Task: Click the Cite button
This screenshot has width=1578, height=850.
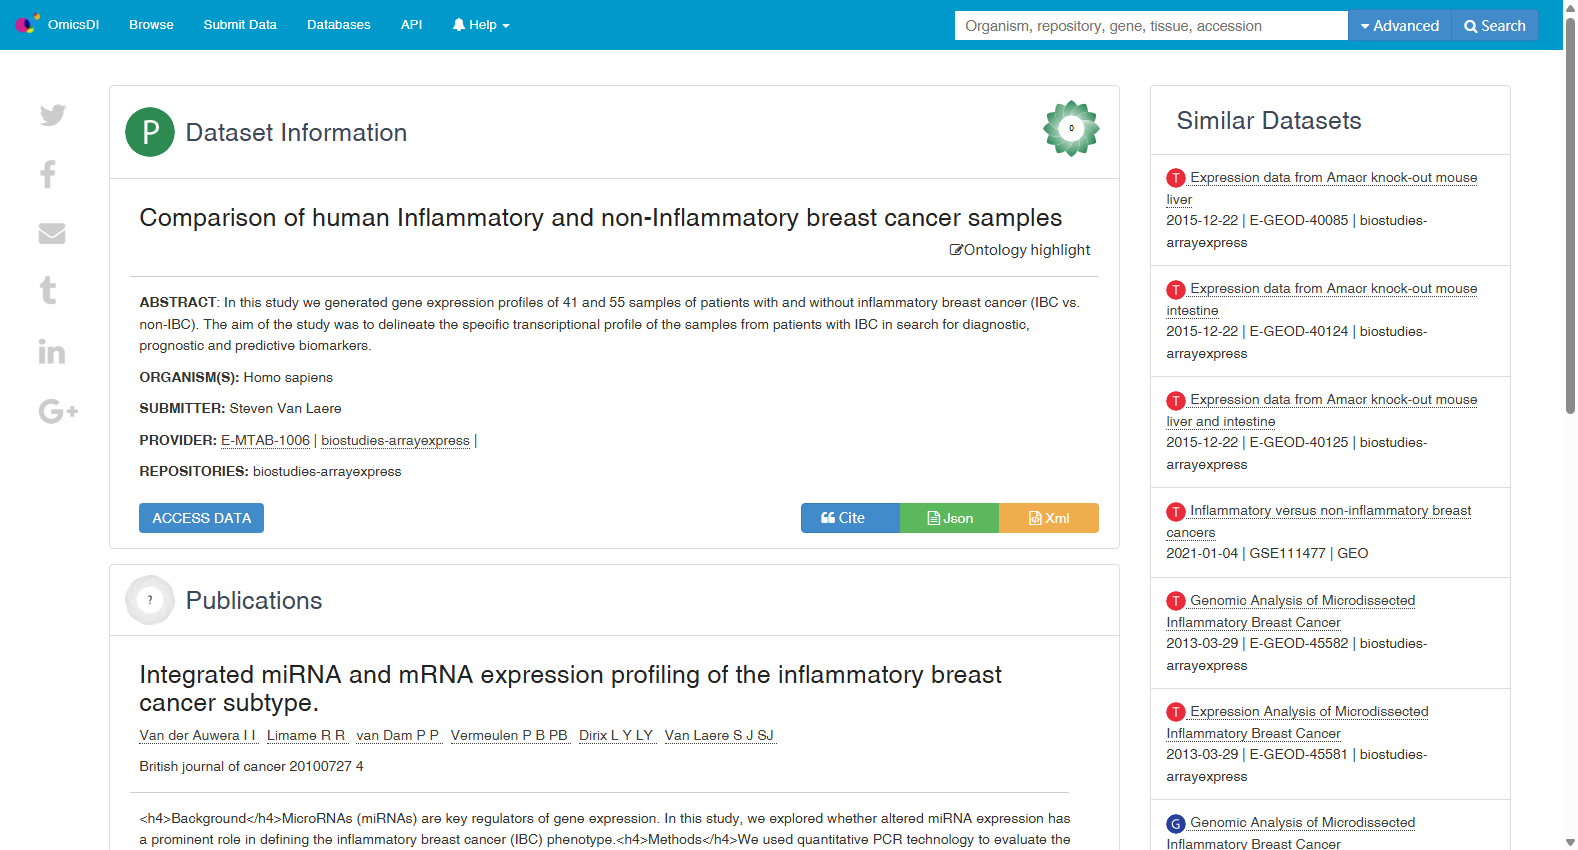Action: pos(850,518)
